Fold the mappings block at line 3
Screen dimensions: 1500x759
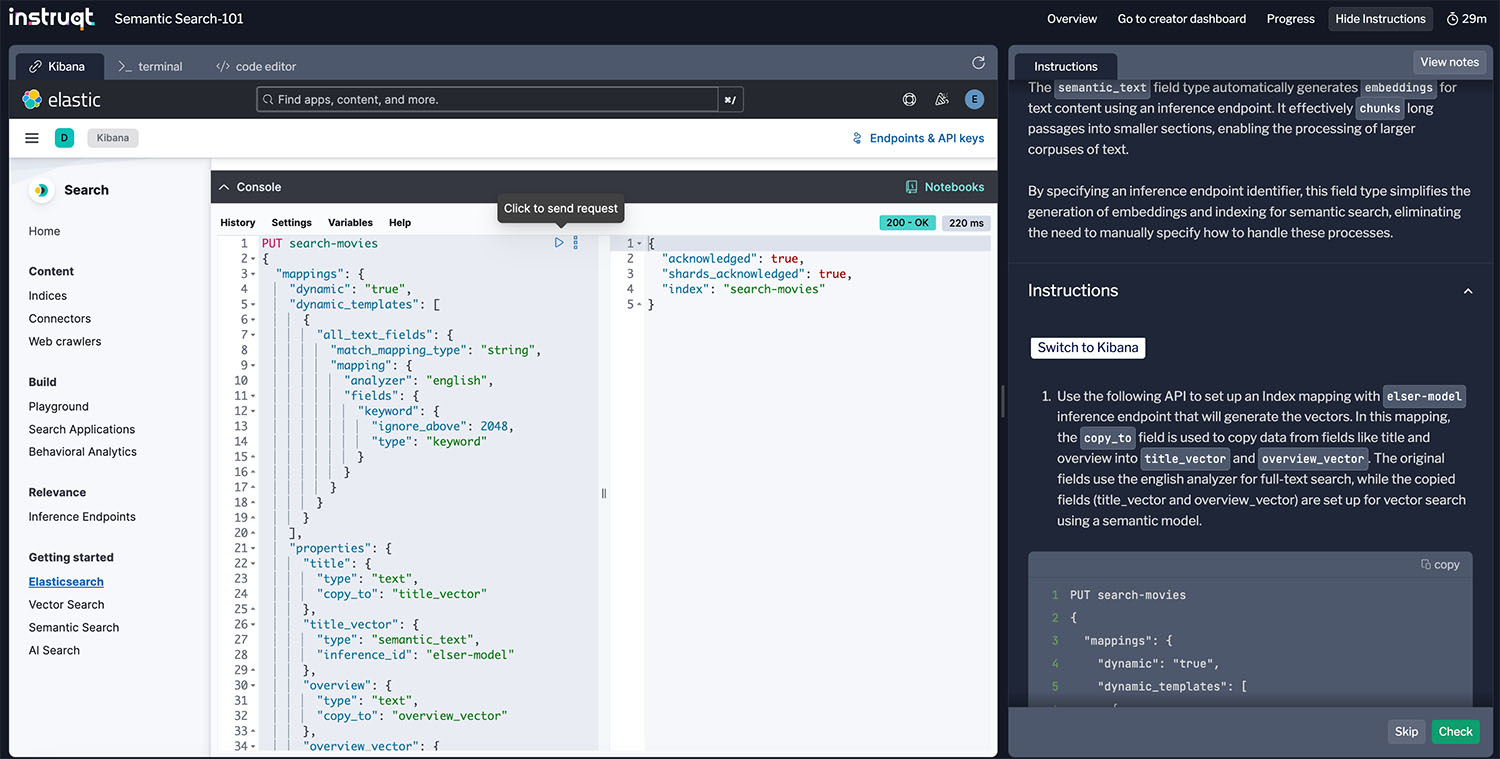click(253, 274)
